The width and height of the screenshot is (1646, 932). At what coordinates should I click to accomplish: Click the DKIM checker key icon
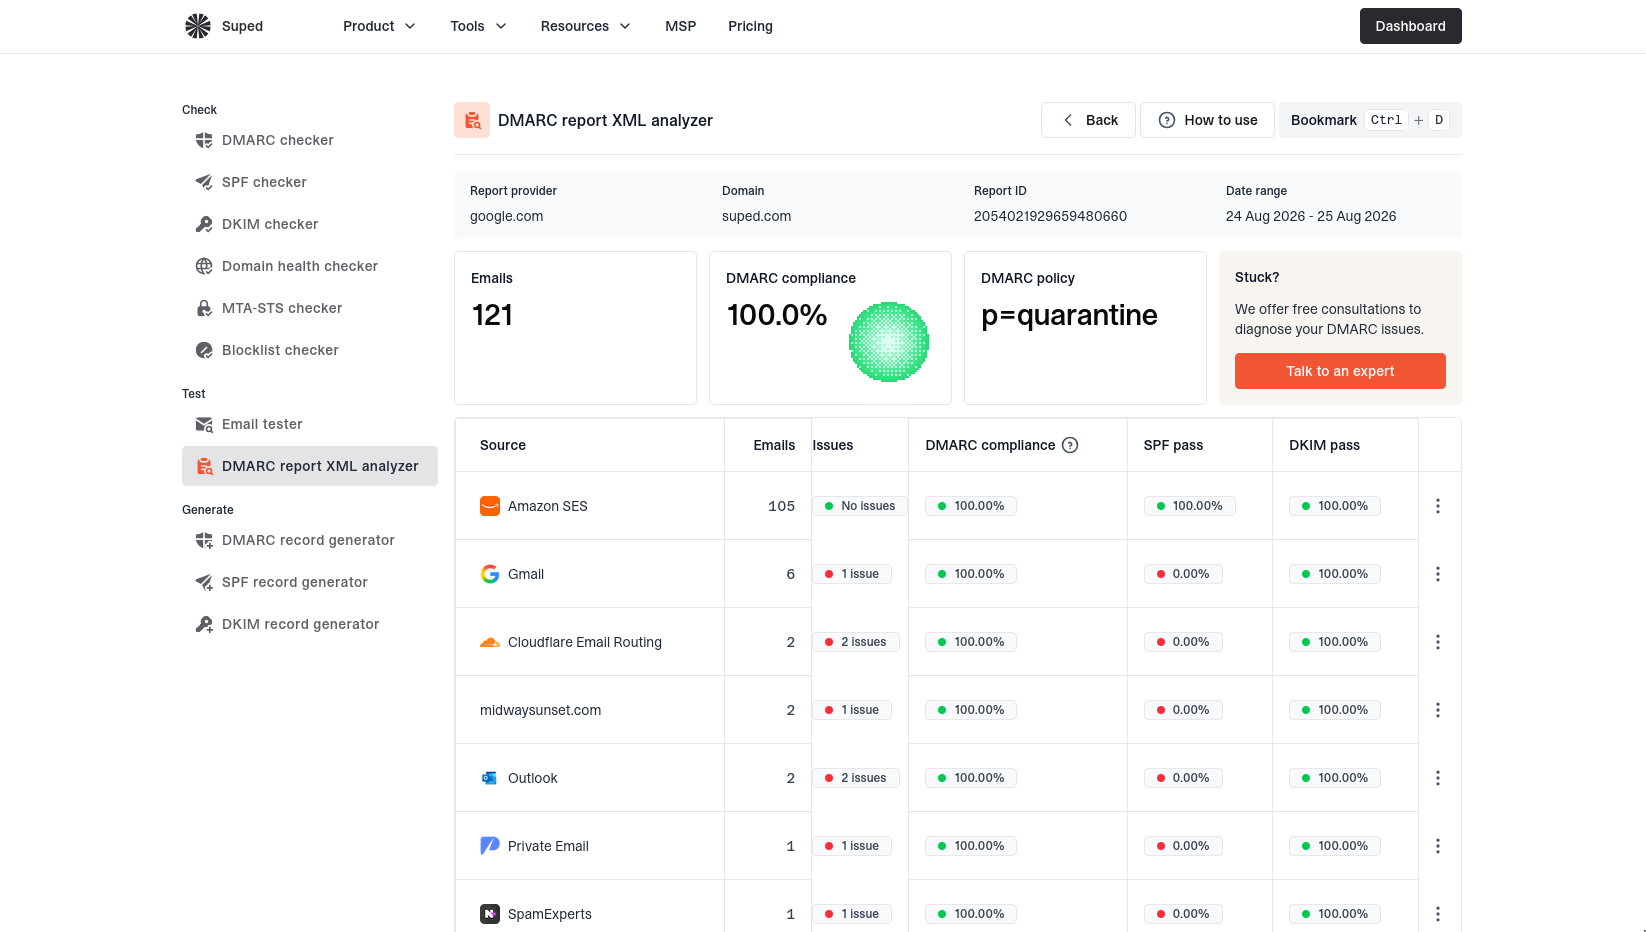click(x=204, y=224)
